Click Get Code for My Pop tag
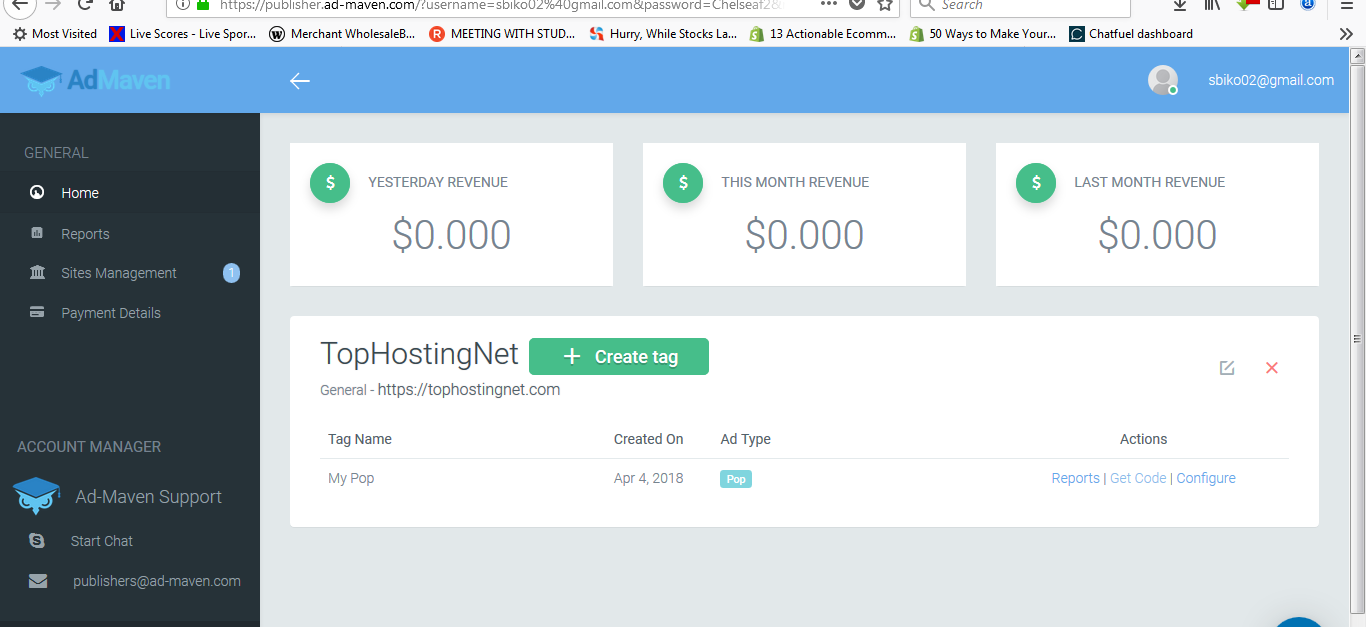Viewport: 1366px width, 627px height. coord(1138,478)
